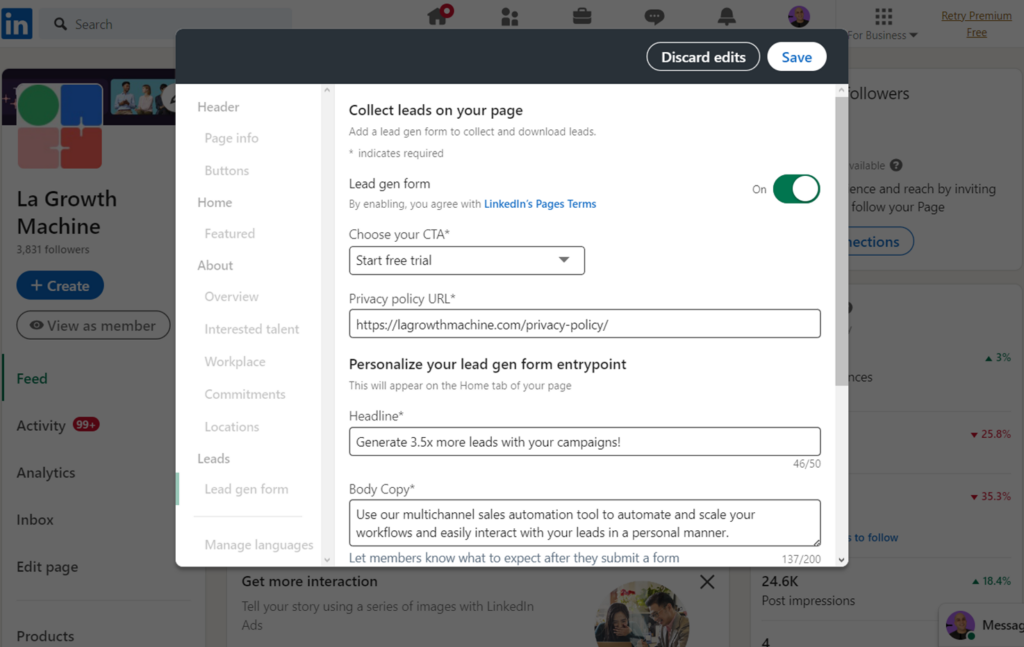1024x647 pixels.
Task: Turn off the Lead gen form toggle
Action: [x=796, y=189]
